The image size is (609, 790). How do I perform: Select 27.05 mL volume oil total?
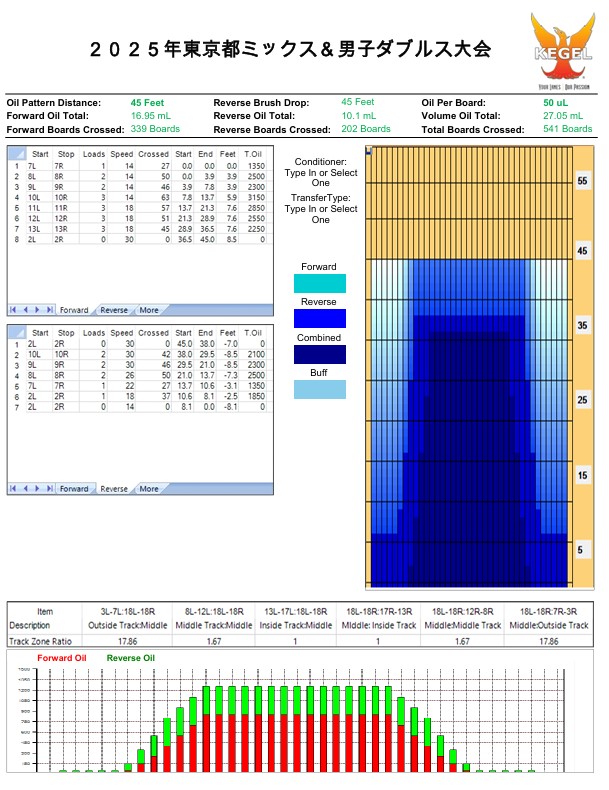(563, 116)
